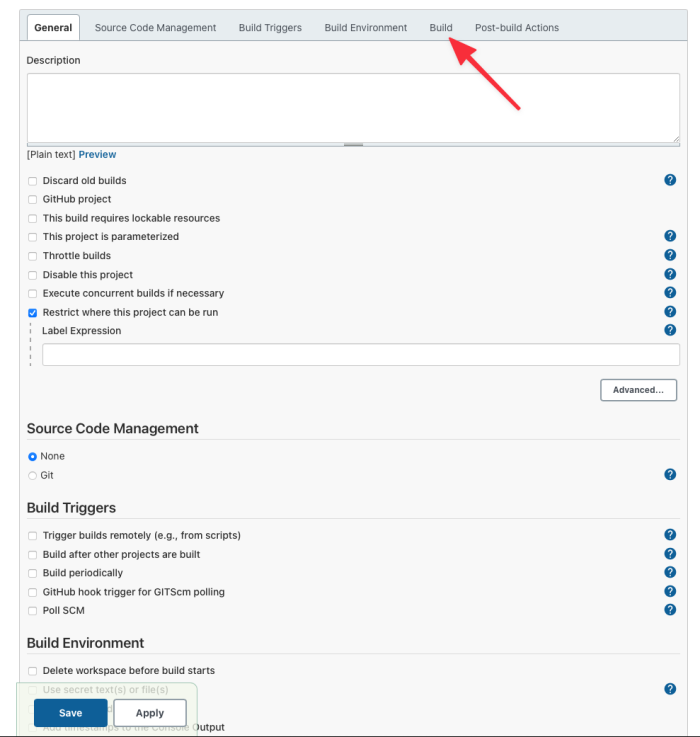700x737 pixels.
Task: Grab the description box resize handle bar
Action: 353,145
